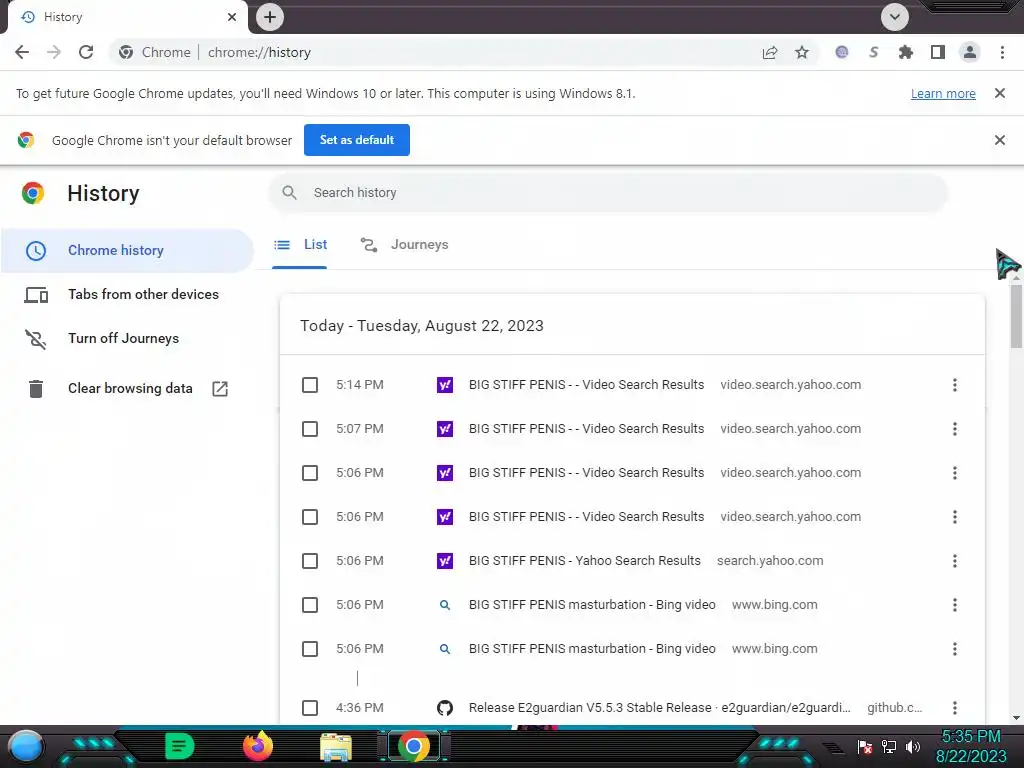Dismiss the Windows 8.1 update notice
The width and height of the screenshot is (1024, 768).
pyautogui.click(x=1000, y=93)
